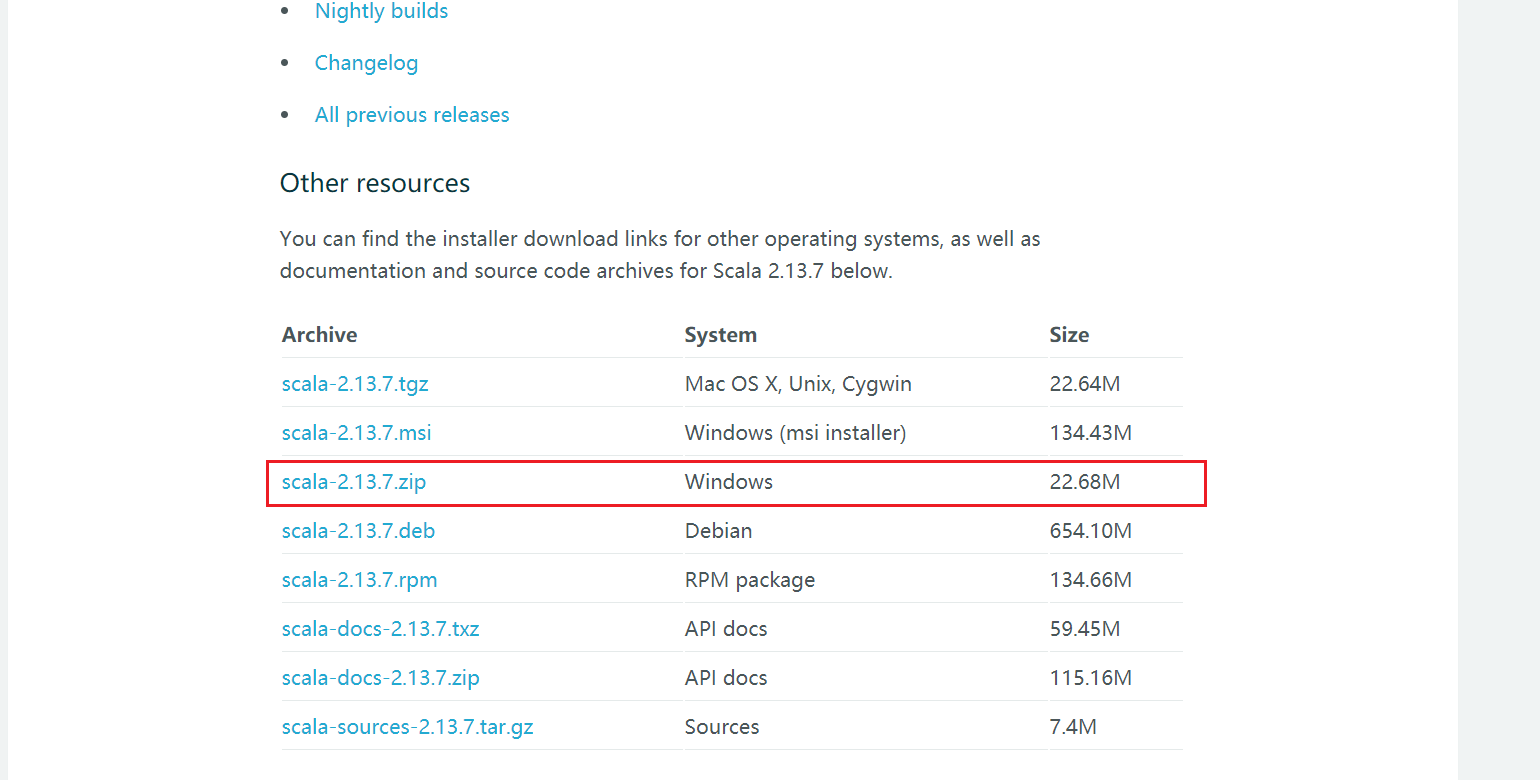Click the 59.45M size value

point(1085,629)
